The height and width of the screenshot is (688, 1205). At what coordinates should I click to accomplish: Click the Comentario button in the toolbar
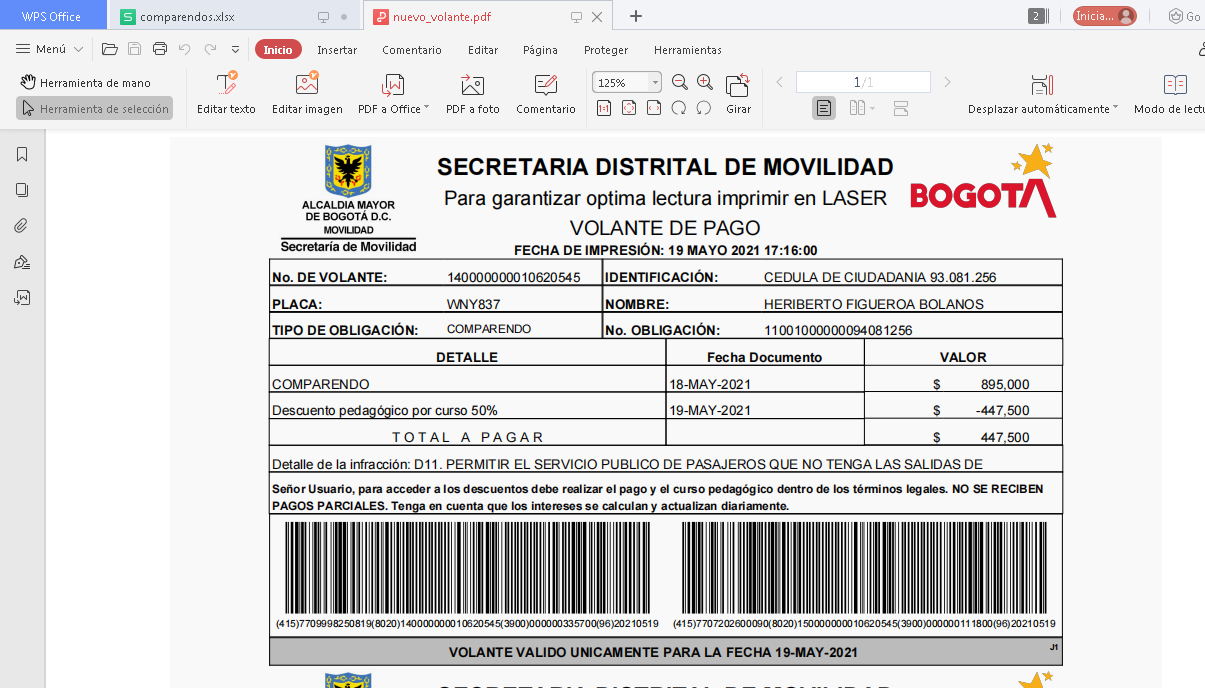click(x=545, y=93)
